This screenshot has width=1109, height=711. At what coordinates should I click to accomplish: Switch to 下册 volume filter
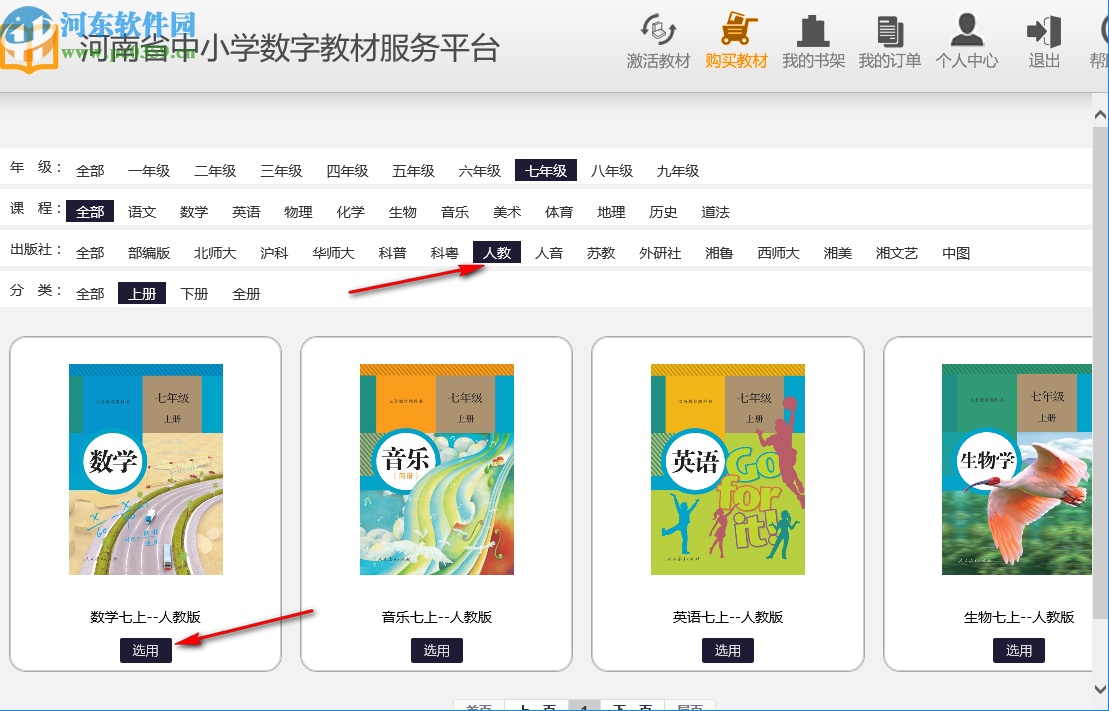[x=193, y=293]
